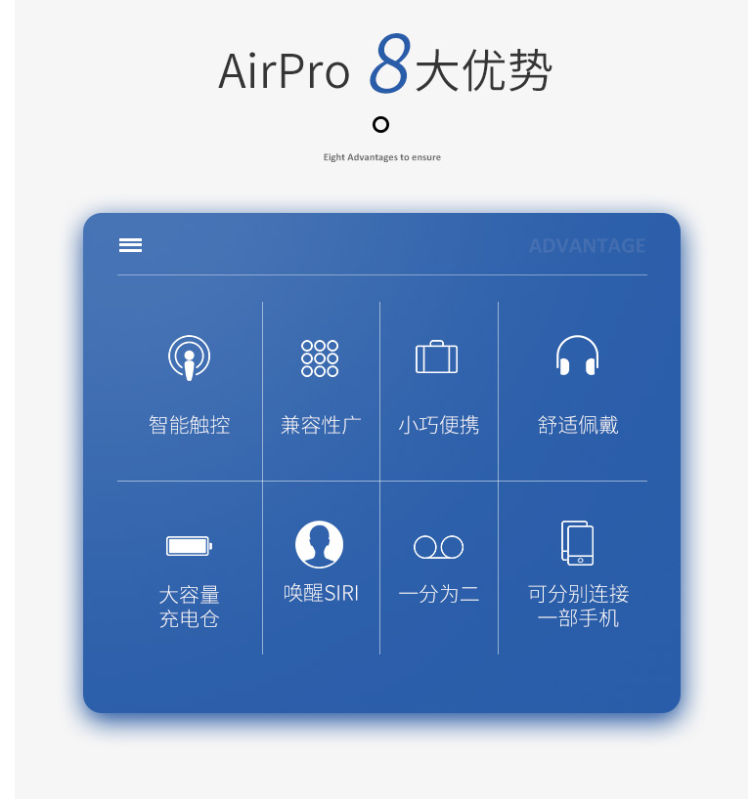This screenshot has width=750, height=799.
Task: Select the headphones comfort icon
Action: (577, 355)
